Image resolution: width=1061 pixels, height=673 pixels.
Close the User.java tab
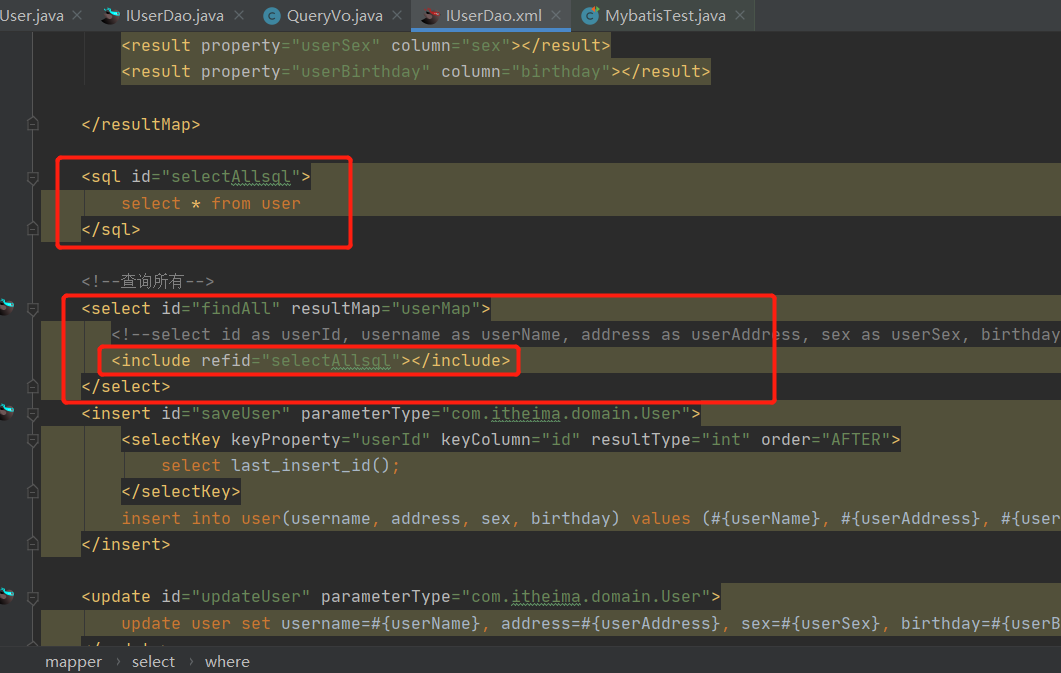tap(77, 15)
